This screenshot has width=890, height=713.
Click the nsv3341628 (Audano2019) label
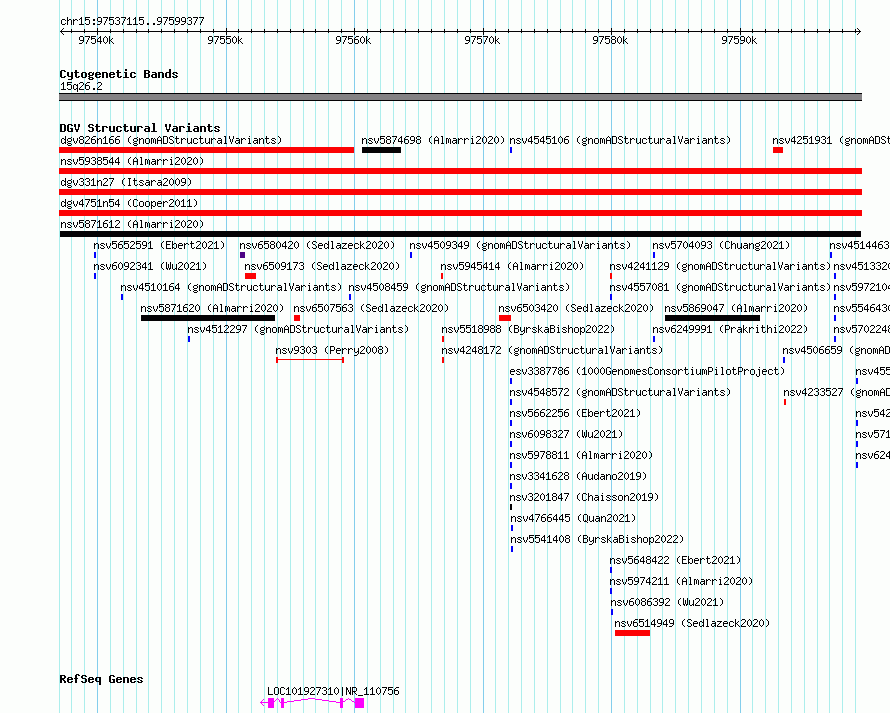pyautogui.click(x=578, y=476)
